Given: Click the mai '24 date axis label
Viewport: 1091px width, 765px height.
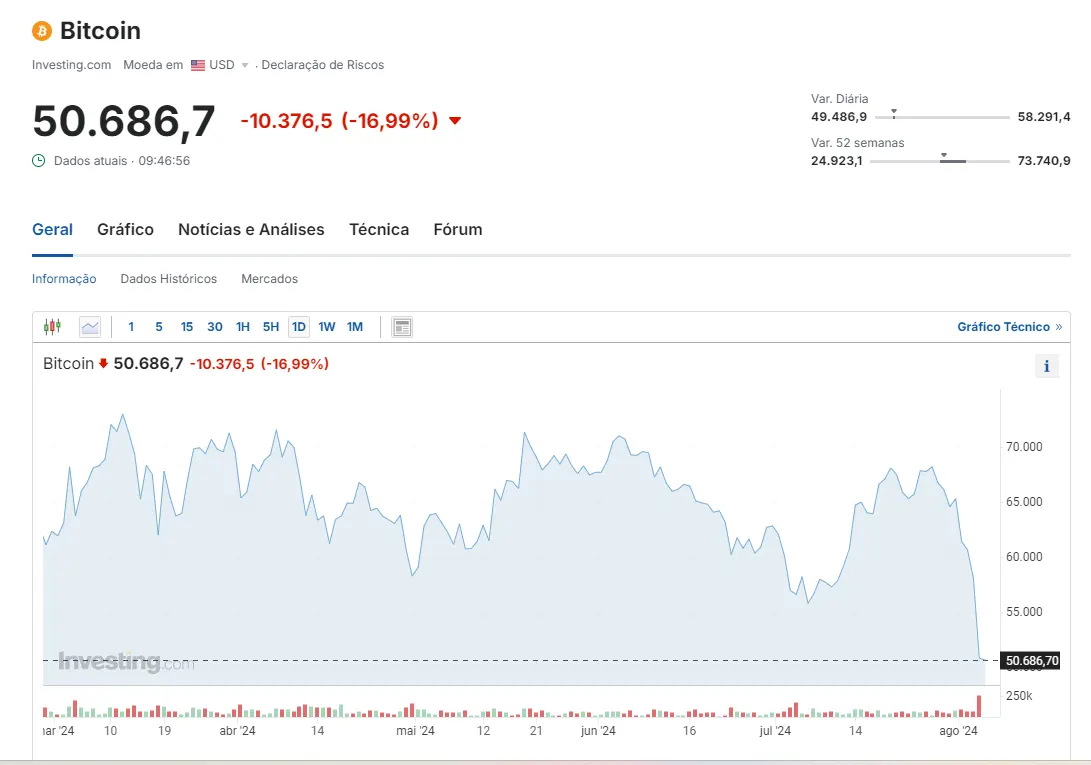Looking at the screenshot, I should (415, 731).
